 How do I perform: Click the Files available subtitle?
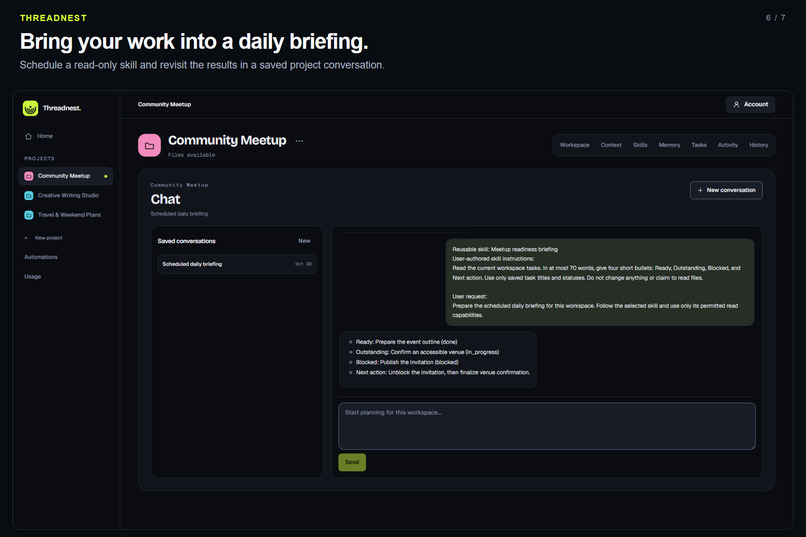tap(192, 155)
